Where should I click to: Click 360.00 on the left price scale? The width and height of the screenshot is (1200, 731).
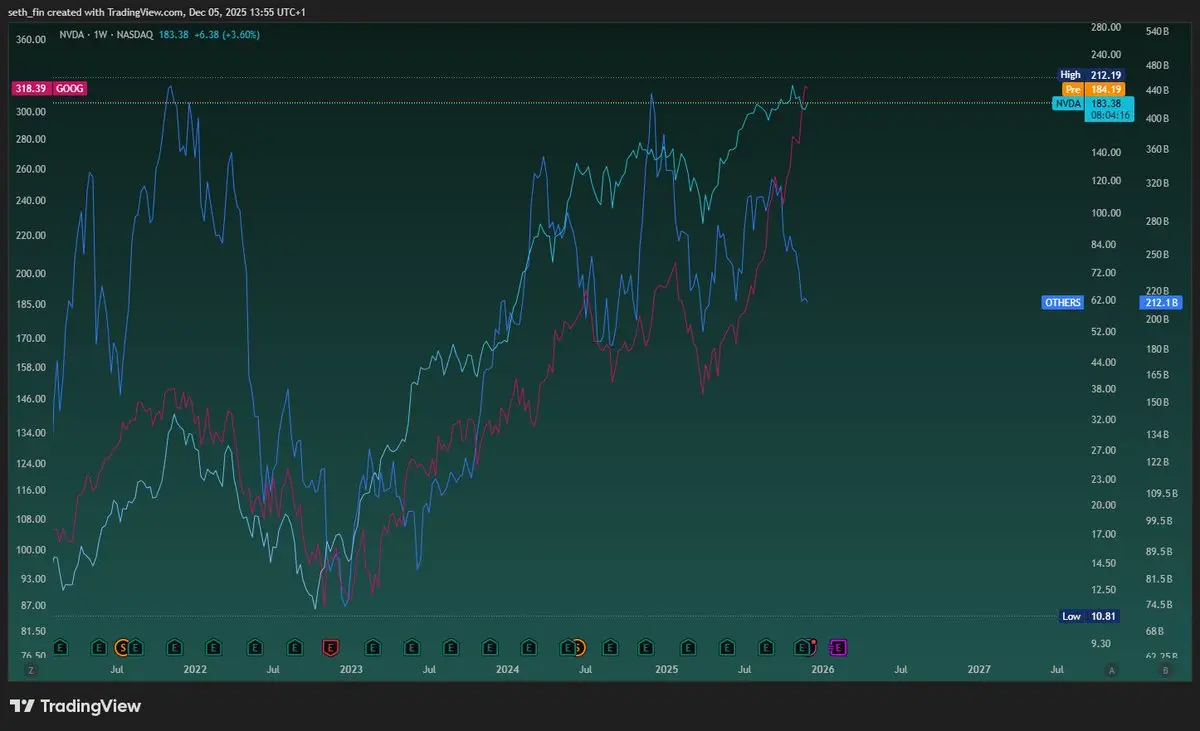point(33,40)
